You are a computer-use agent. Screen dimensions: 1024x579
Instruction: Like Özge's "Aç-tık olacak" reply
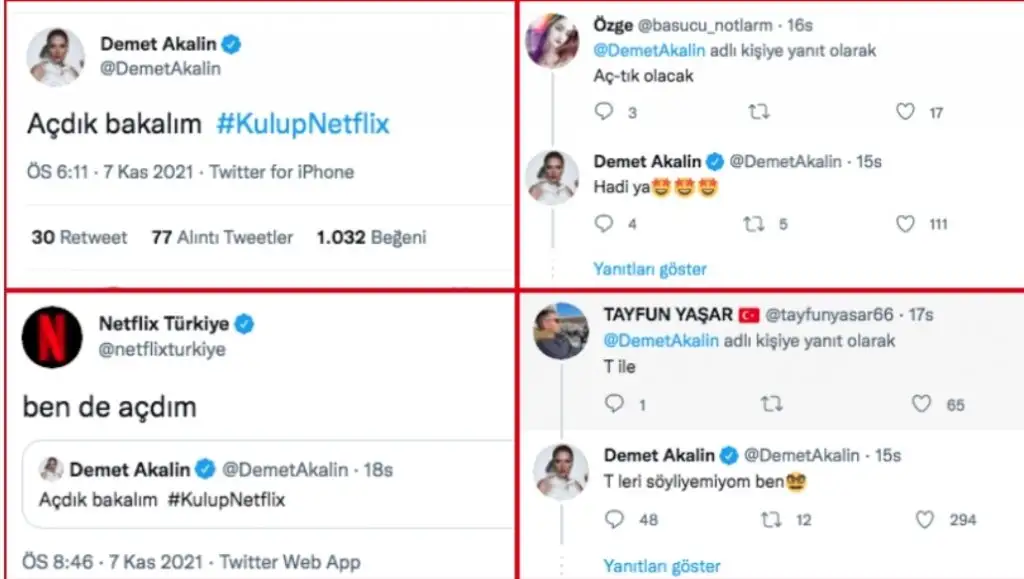(905, 112)
